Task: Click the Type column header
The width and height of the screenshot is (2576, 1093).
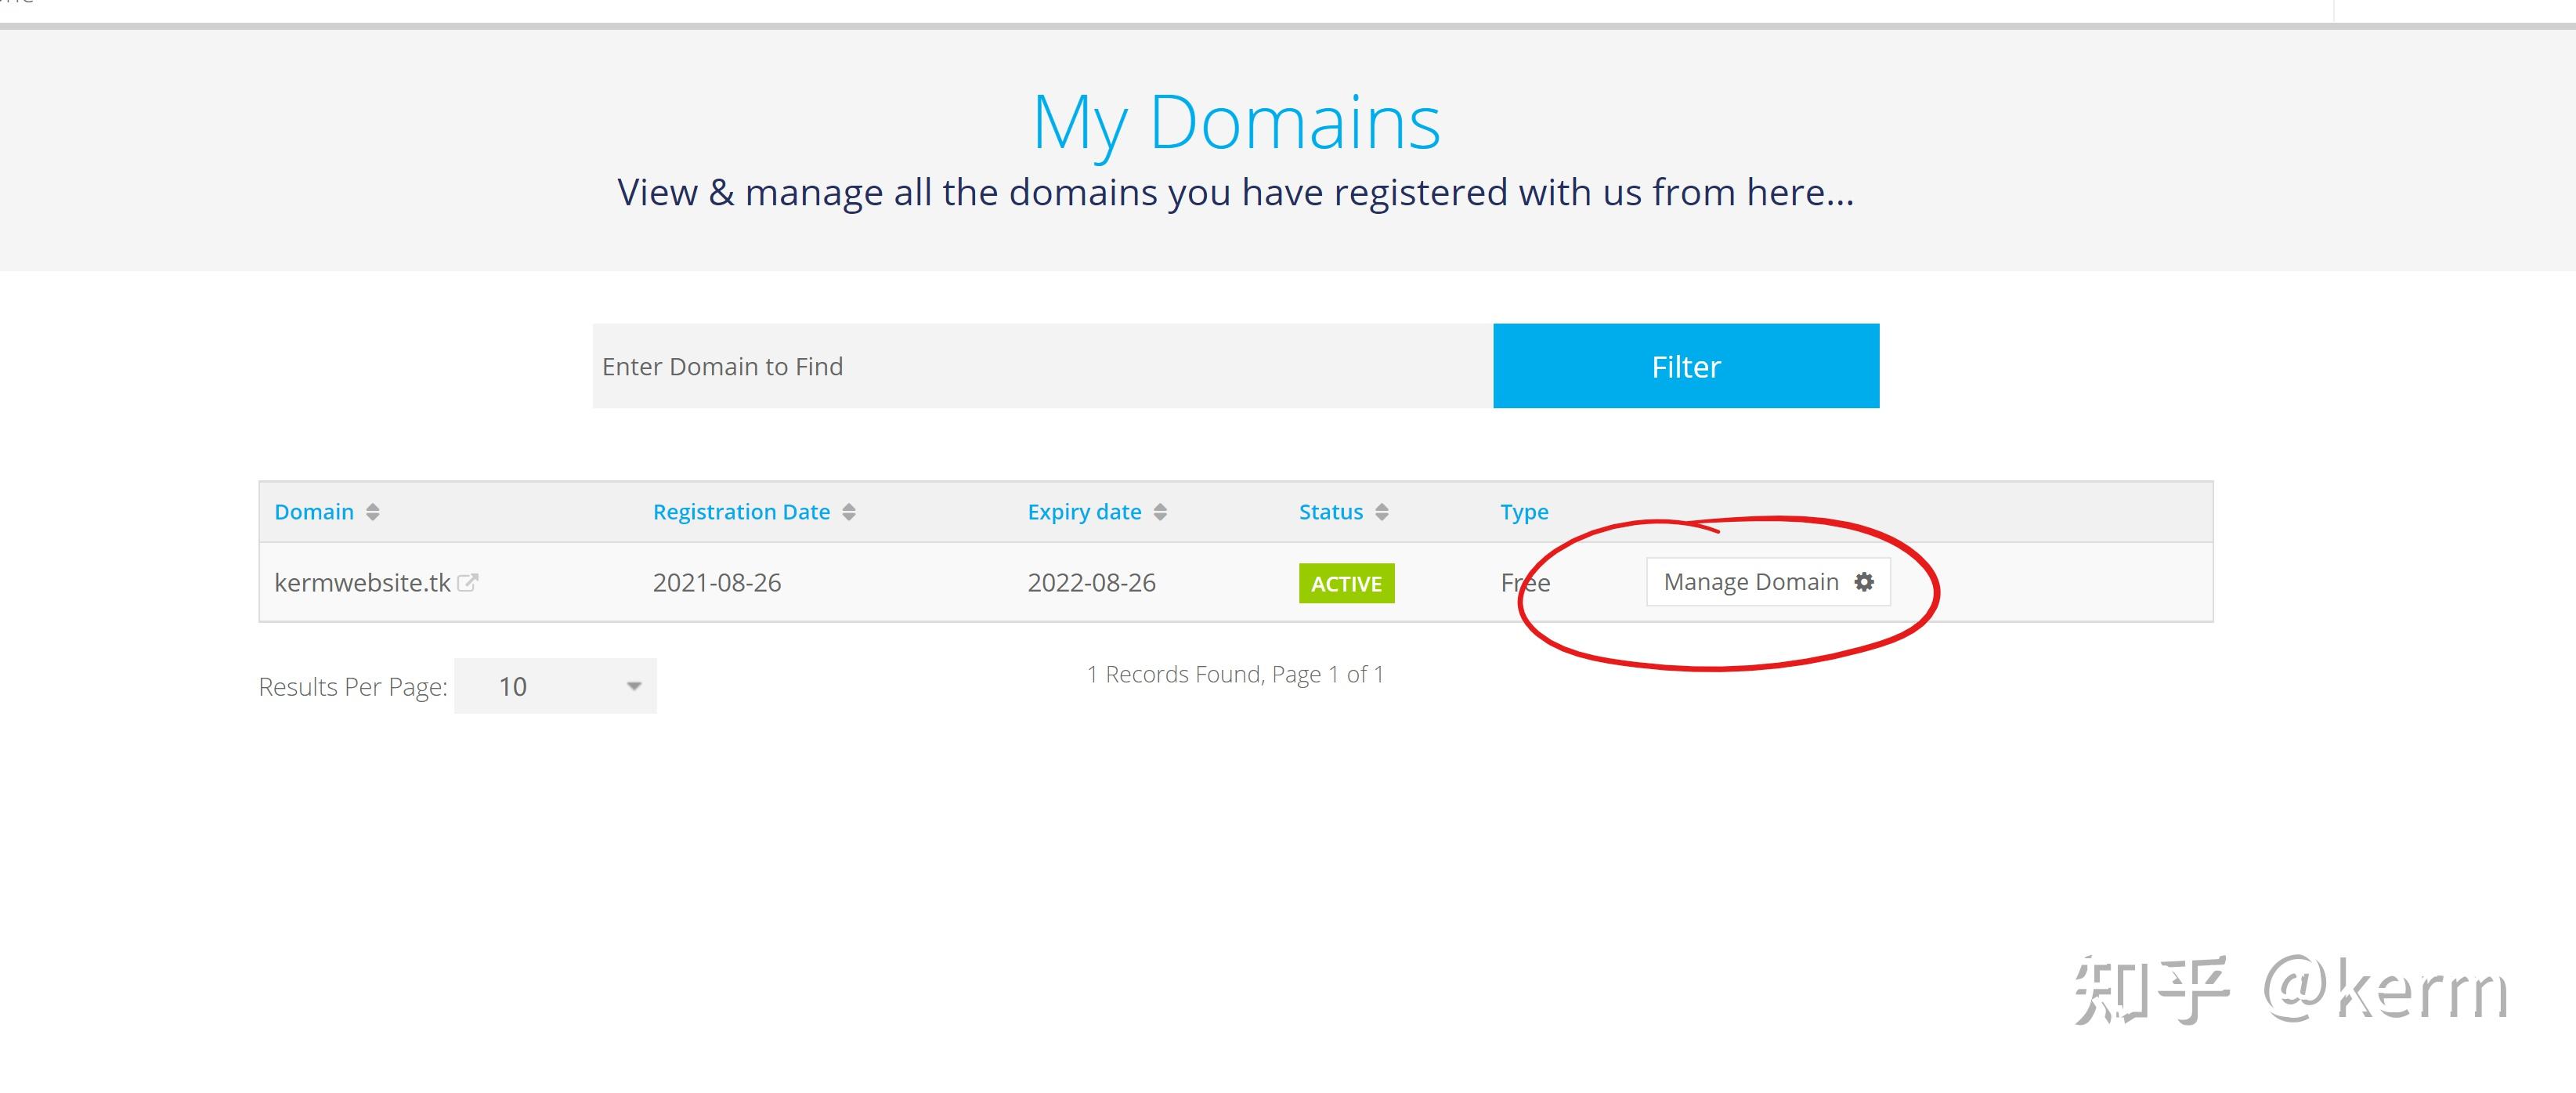Action: tap(1524, 512)
